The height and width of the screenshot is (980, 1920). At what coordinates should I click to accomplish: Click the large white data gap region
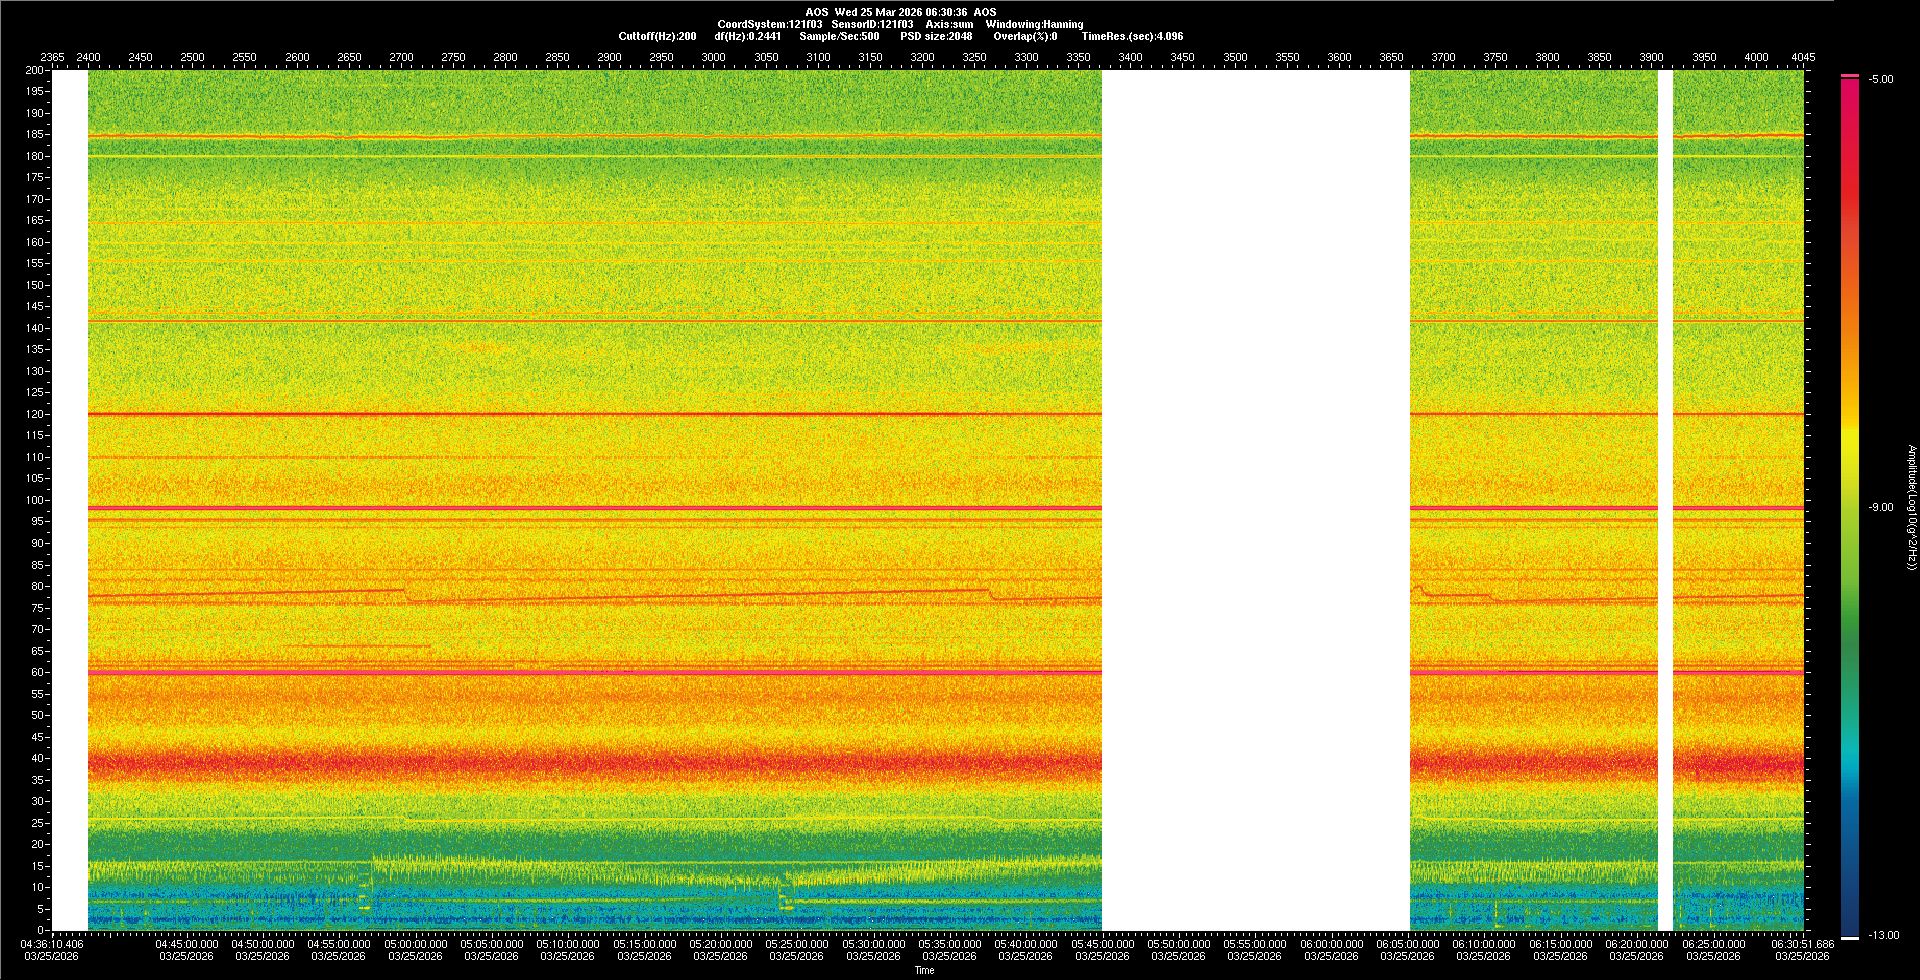[1255, 500]
